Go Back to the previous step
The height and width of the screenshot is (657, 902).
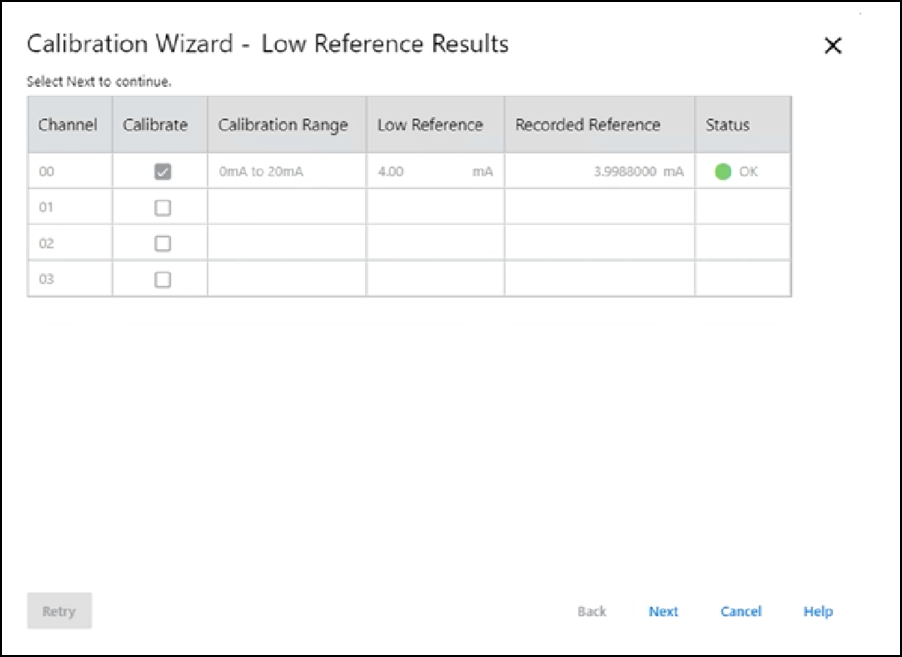coord(591,611)
